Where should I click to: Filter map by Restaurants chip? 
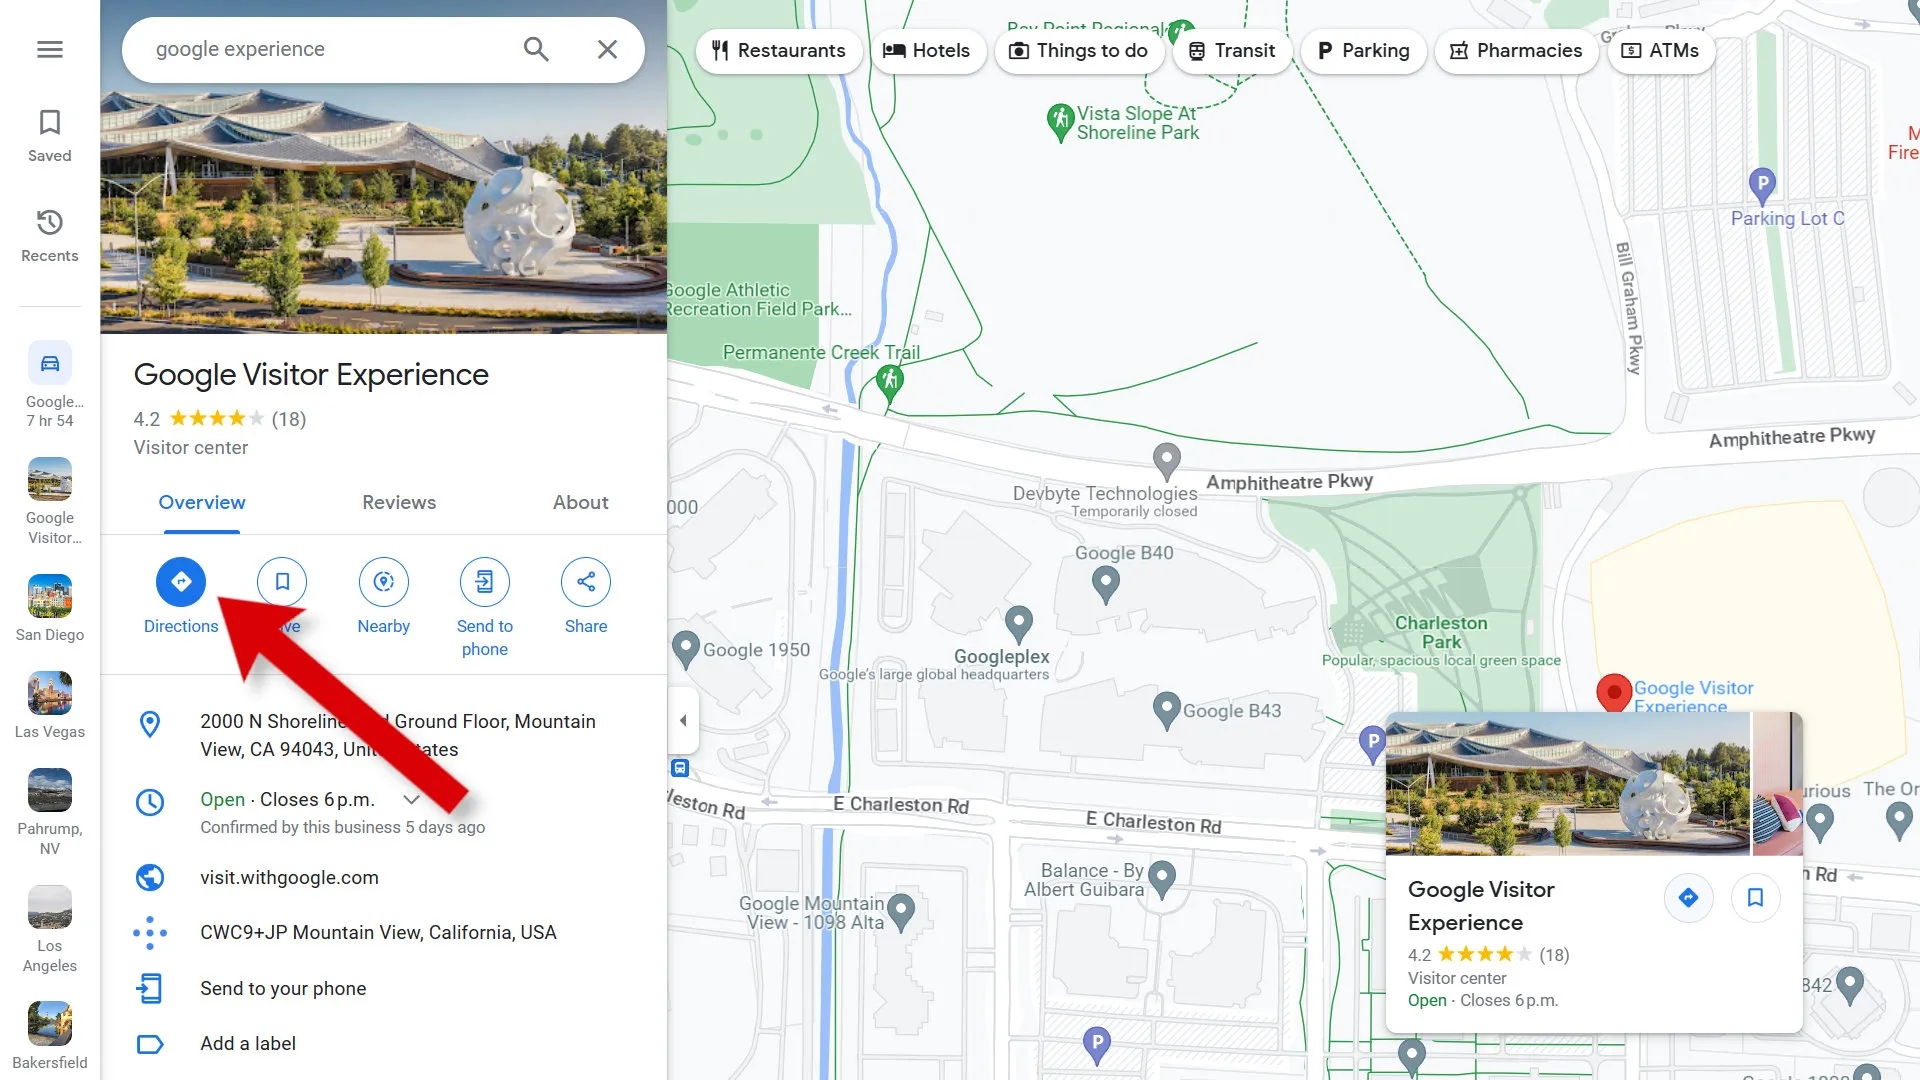[779, 50]
